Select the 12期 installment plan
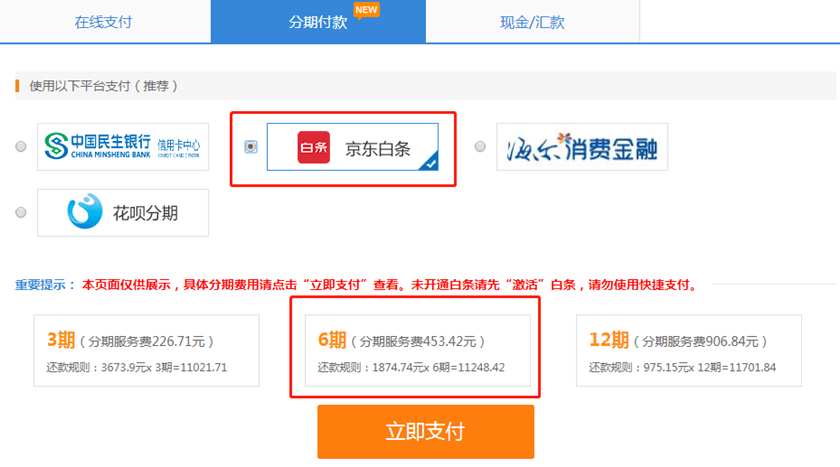 [x=688, y=350]
